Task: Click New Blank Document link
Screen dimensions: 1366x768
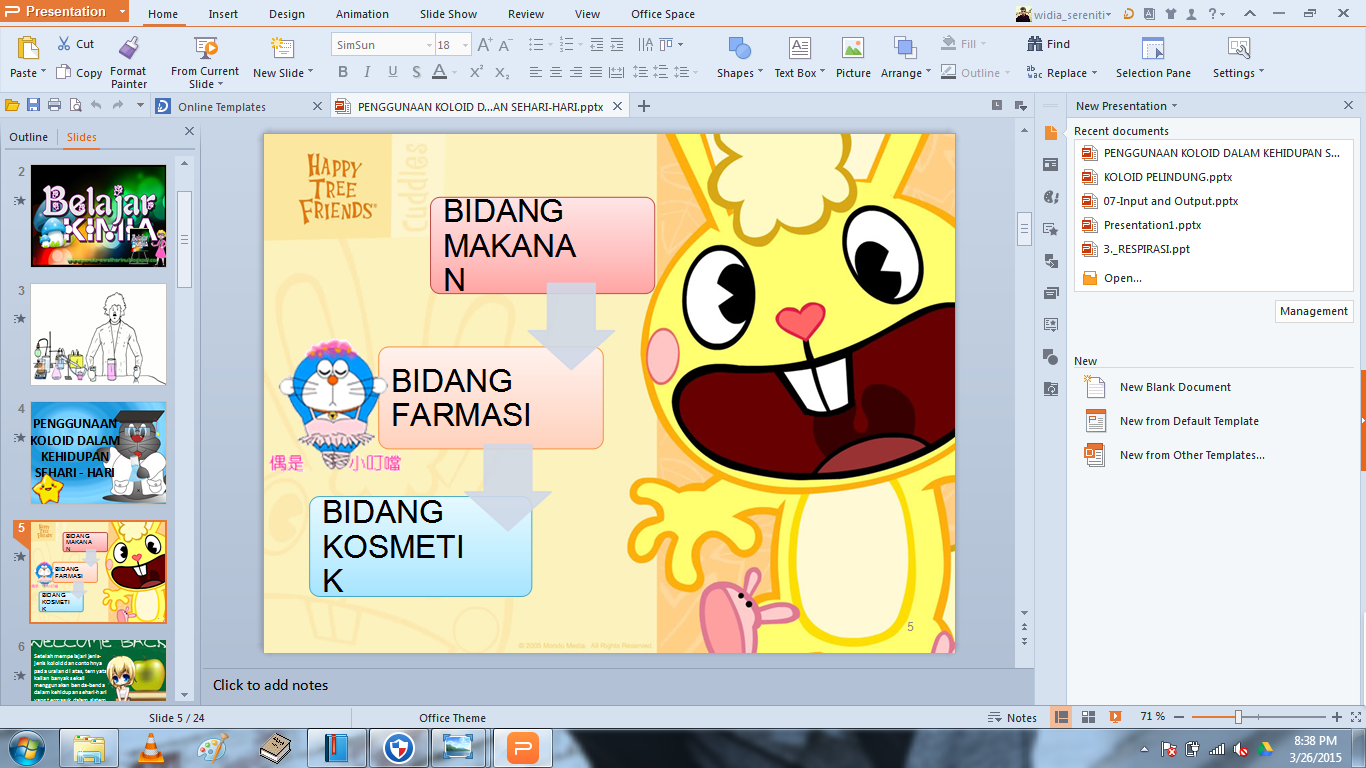Action: click(x=1175, y=387)
